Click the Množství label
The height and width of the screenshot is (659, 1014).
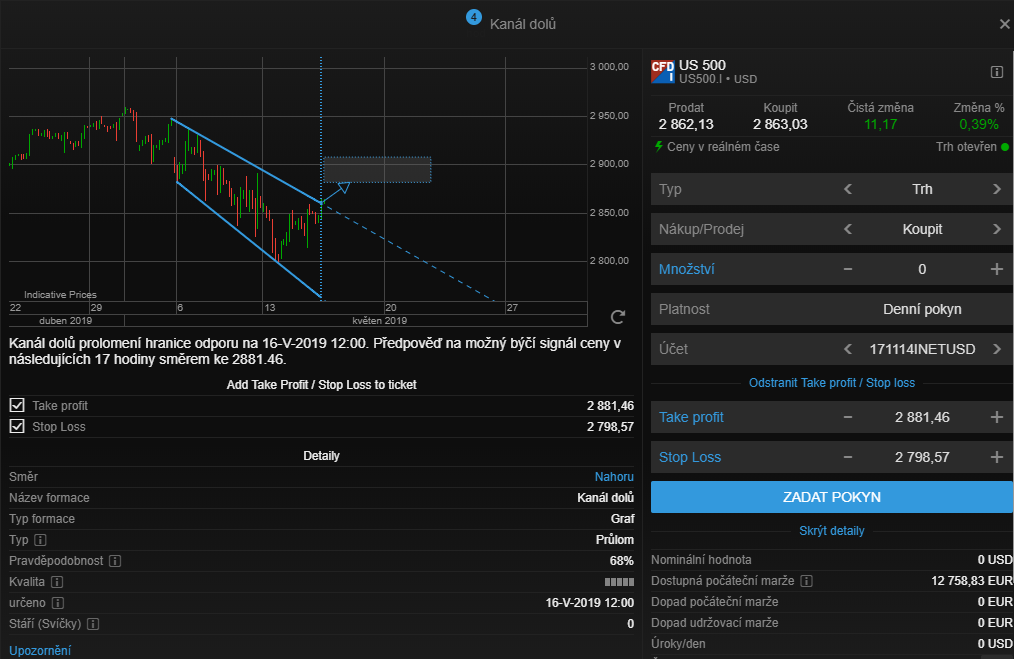(687, 269)
